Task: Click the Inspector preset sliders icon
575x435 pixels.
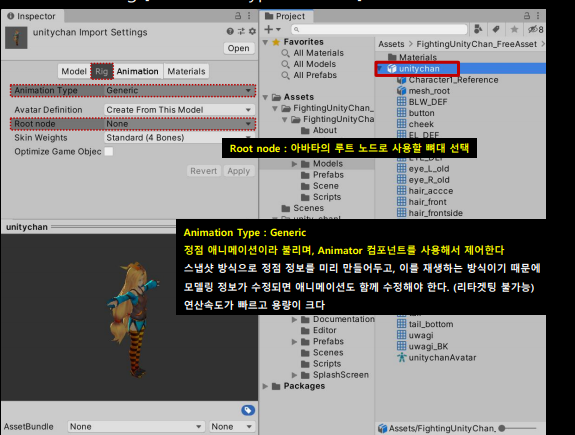Action: click(241, 31)
